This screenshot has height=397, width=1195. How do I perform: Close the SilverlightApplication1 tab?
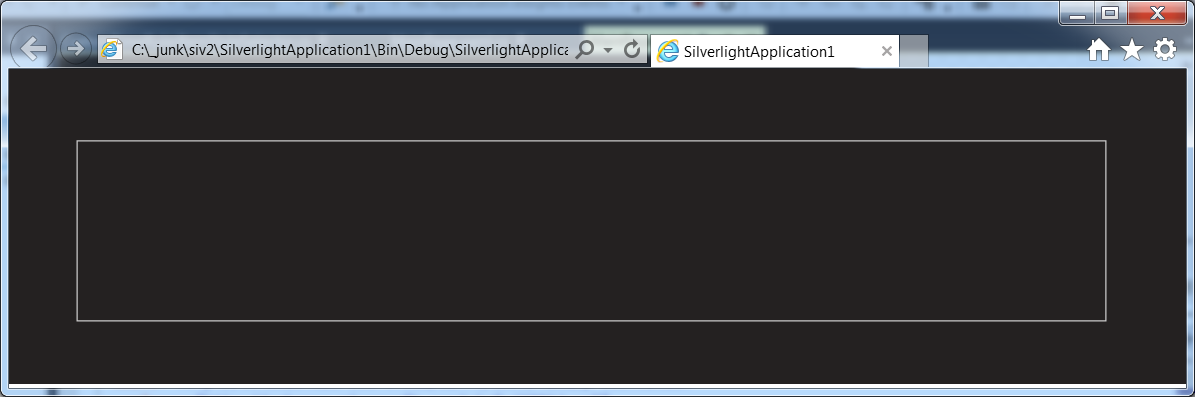[x=886, y=51]
